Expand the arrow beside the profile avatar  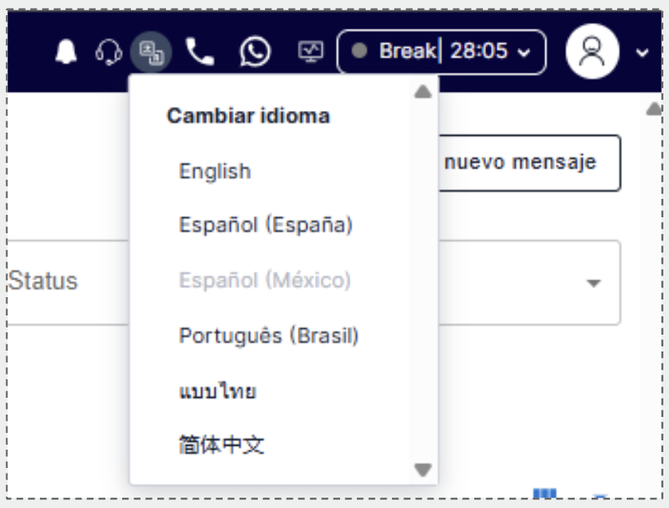pyautogui.click(x=642, y=53)
